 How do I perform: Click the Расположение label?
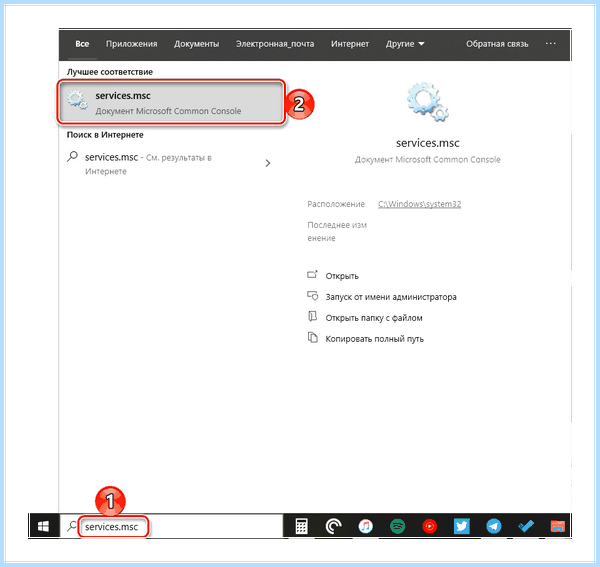pos(336,204)
